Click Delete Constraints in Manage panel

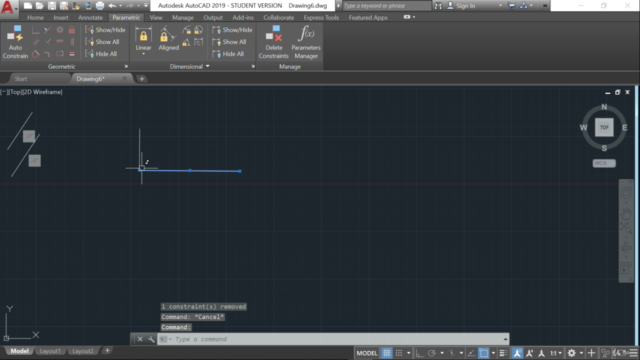[273, 42]
